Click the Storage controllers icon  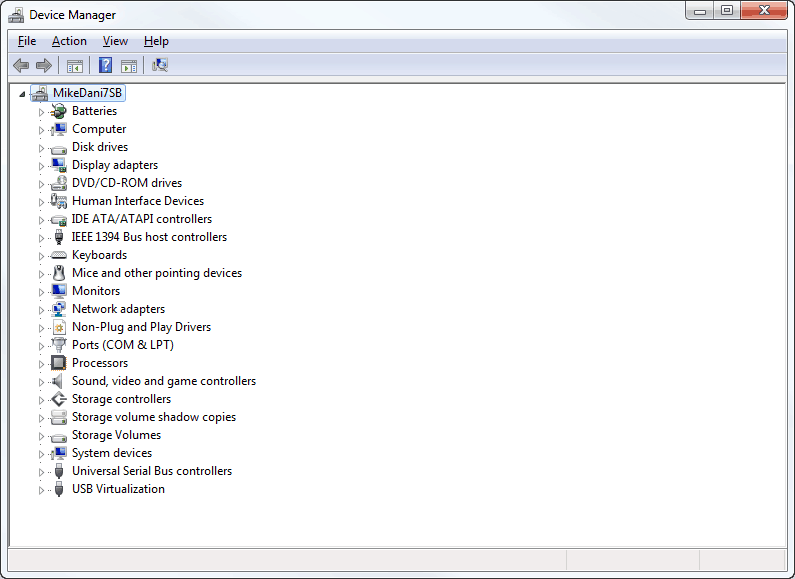point(59,399)
